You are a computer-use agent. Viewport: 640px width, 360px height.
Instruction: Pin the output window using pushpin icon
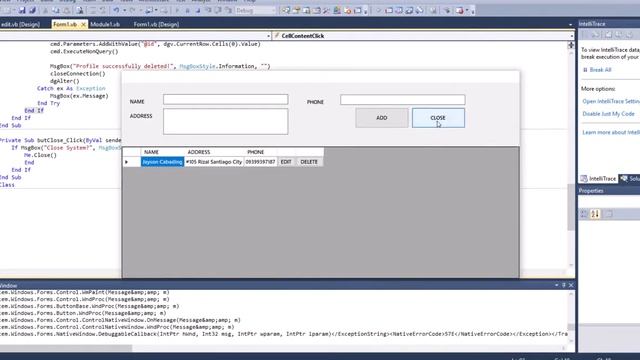[x=564, y=285]
